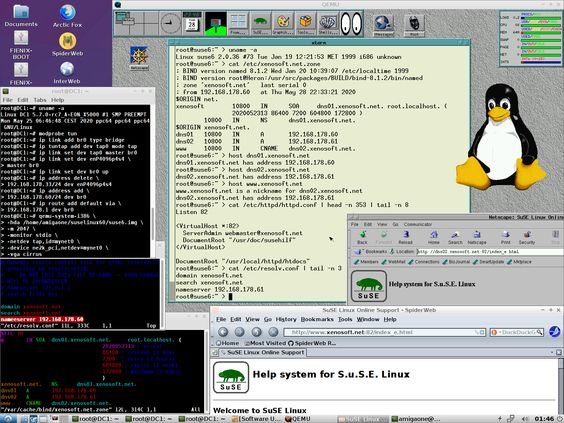Open Most Visited bookmarks dropdown
Viewport: 564px width, 423px height.
point(265,343)
